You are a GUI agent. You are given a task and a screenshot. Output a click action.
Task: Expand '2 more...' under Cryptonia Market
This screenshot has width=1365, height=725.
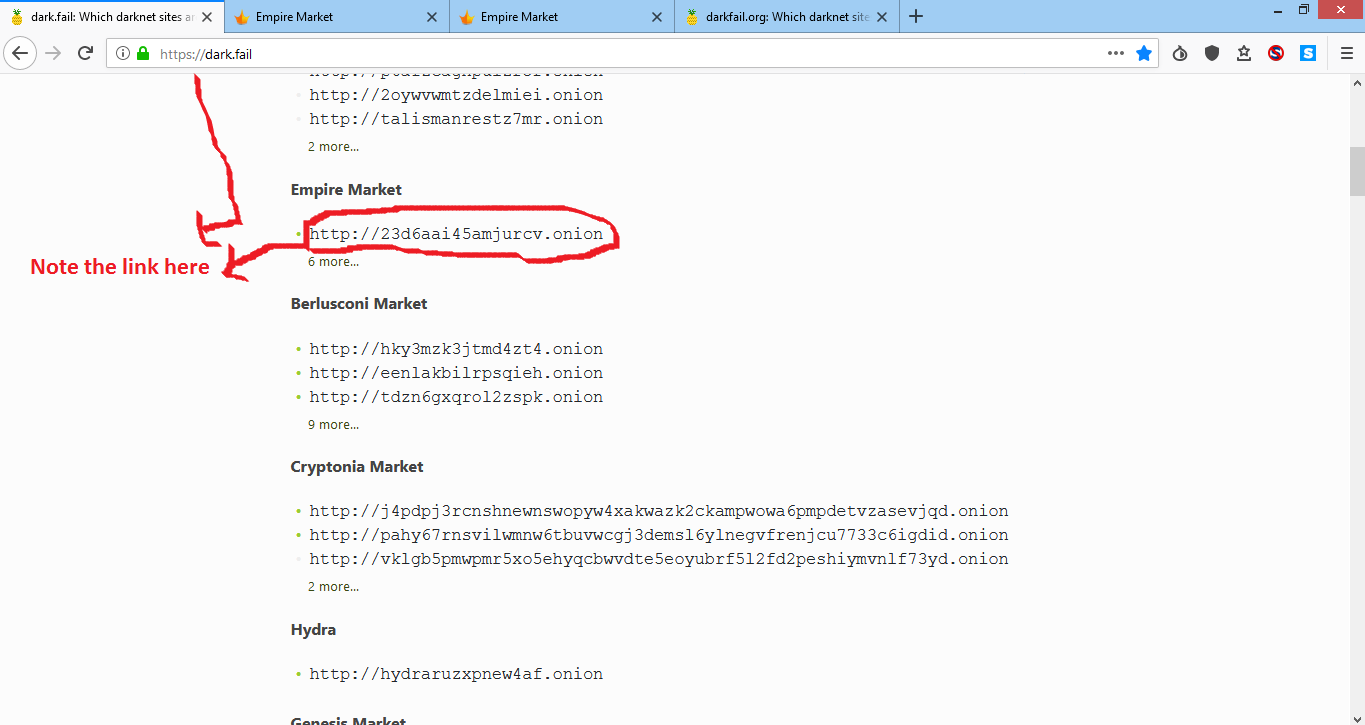(333, 587)
